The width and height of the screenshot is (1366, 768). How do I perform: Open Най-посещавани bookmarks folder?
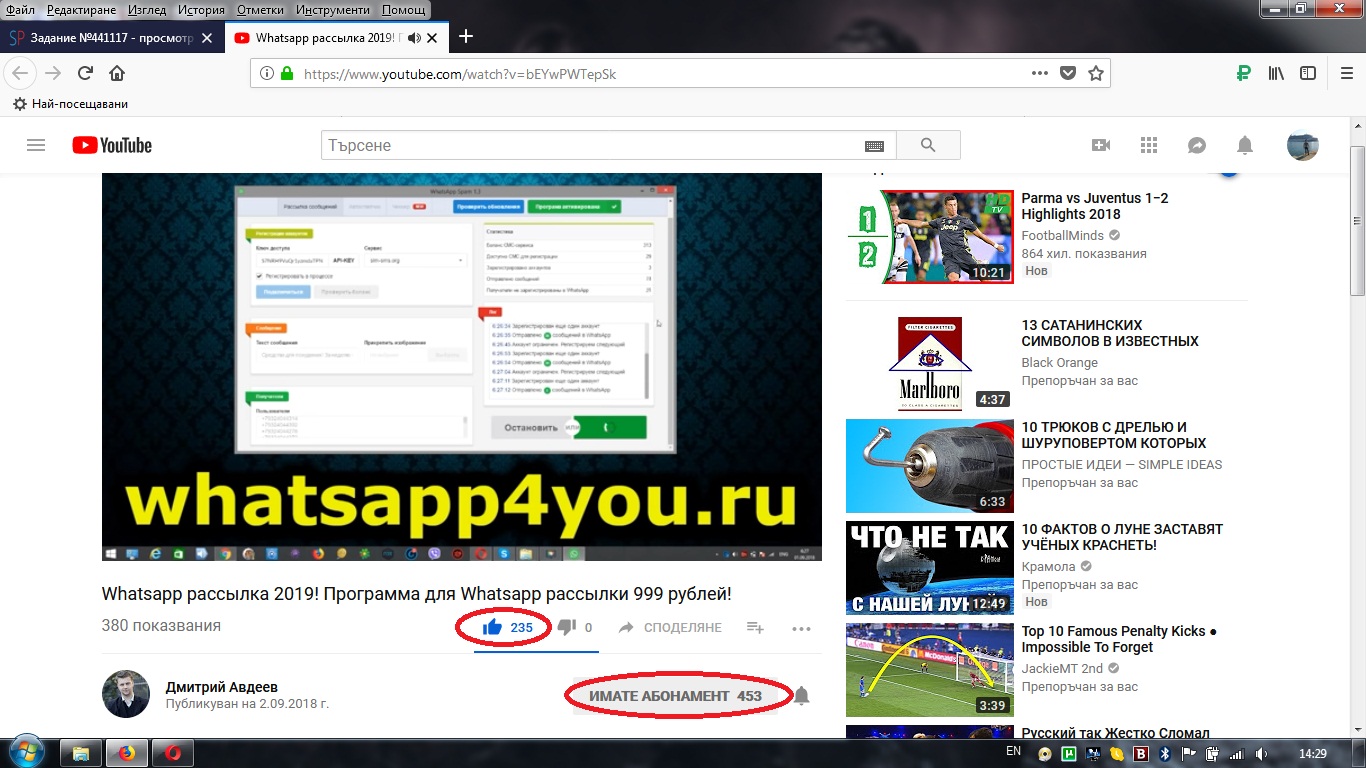[x=70, y=104]
